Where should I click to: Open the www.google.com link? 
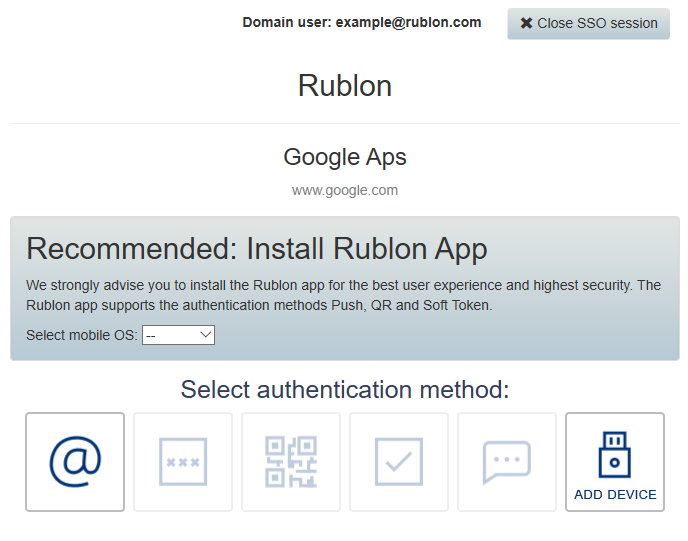pos(344,190)
